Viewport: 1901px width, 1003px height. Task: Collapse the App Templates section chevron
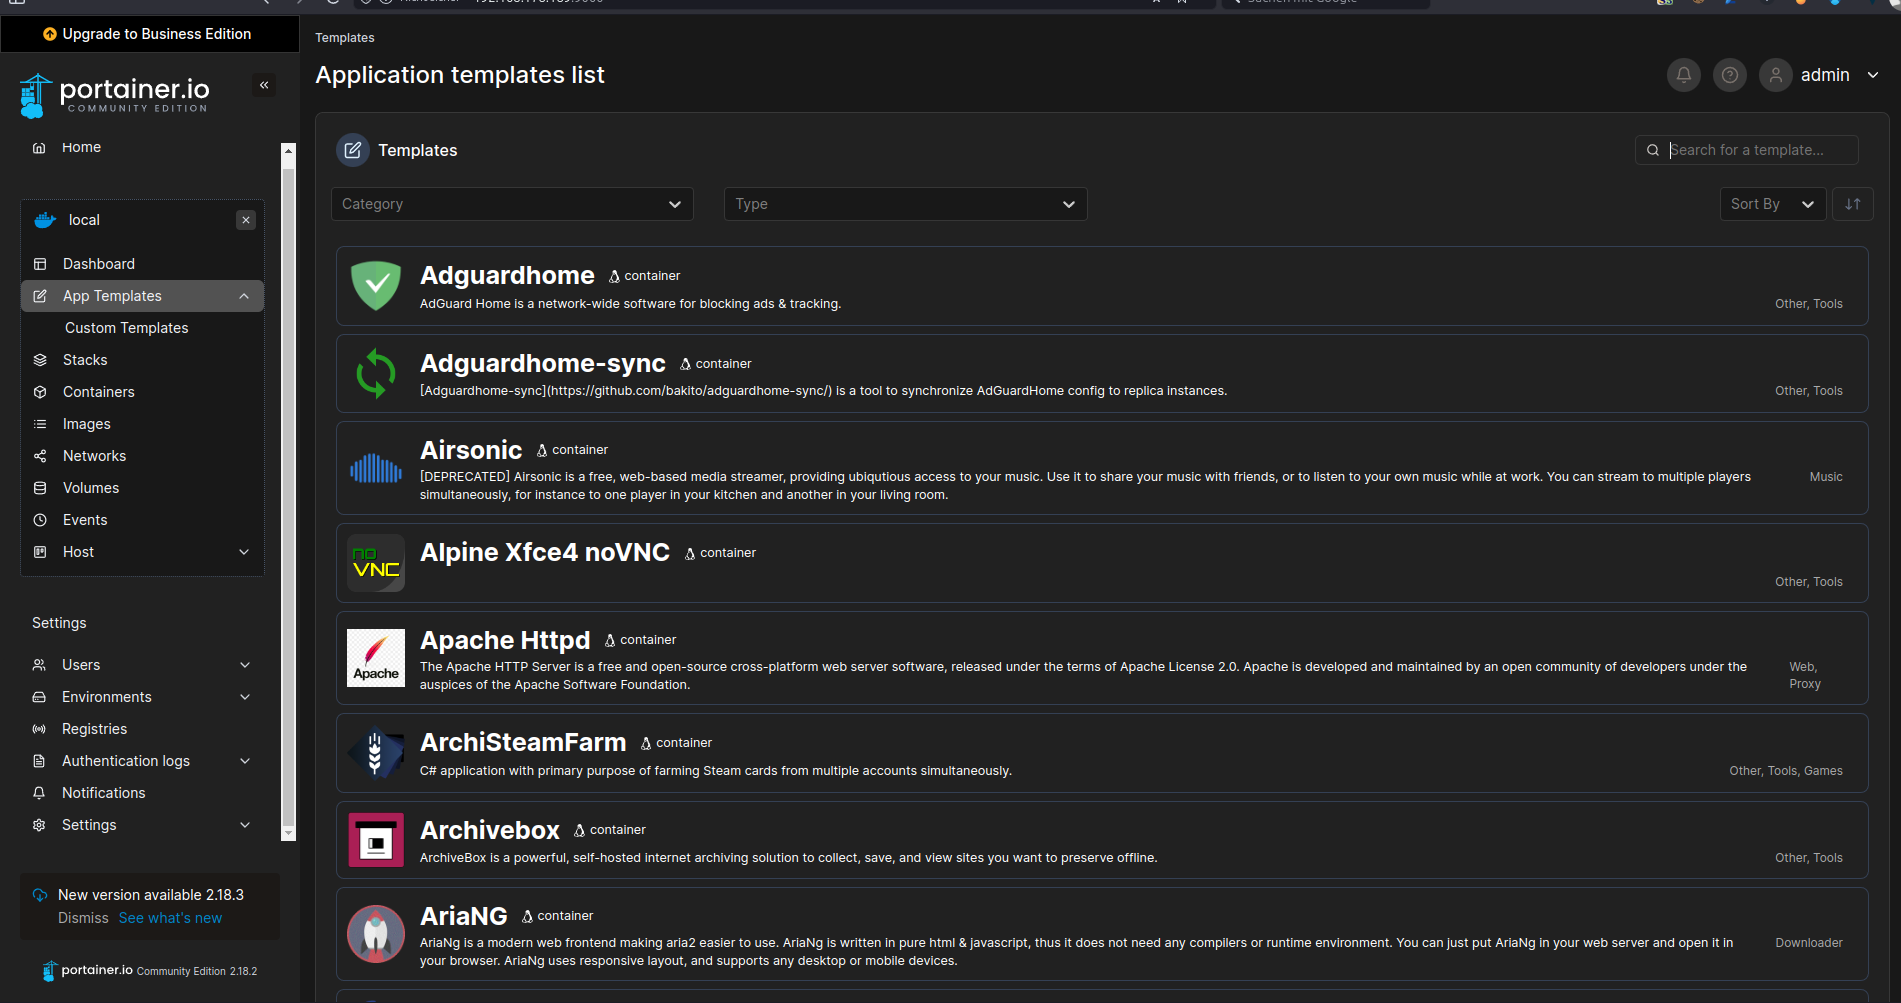click(x=244, y=296)
